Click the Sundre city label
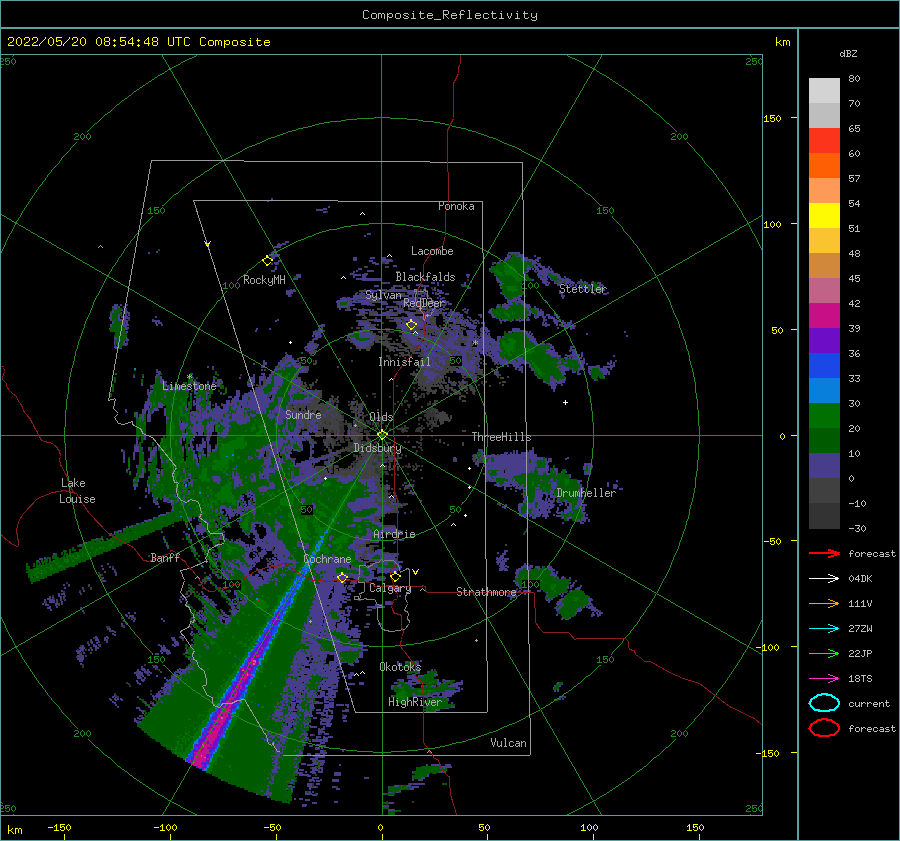Image resolution: width=900 pixels, height=841 pixels. [x=303, y=414]
